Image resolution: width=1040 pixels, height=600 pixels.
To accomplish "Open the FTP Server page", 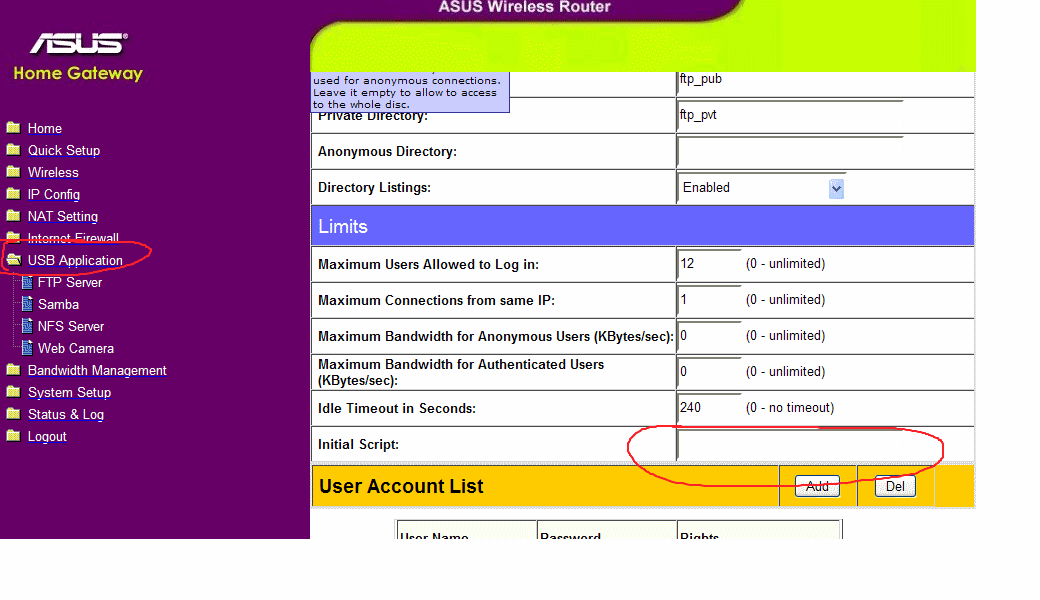I will pyautogui.click(x=70, y=282).
